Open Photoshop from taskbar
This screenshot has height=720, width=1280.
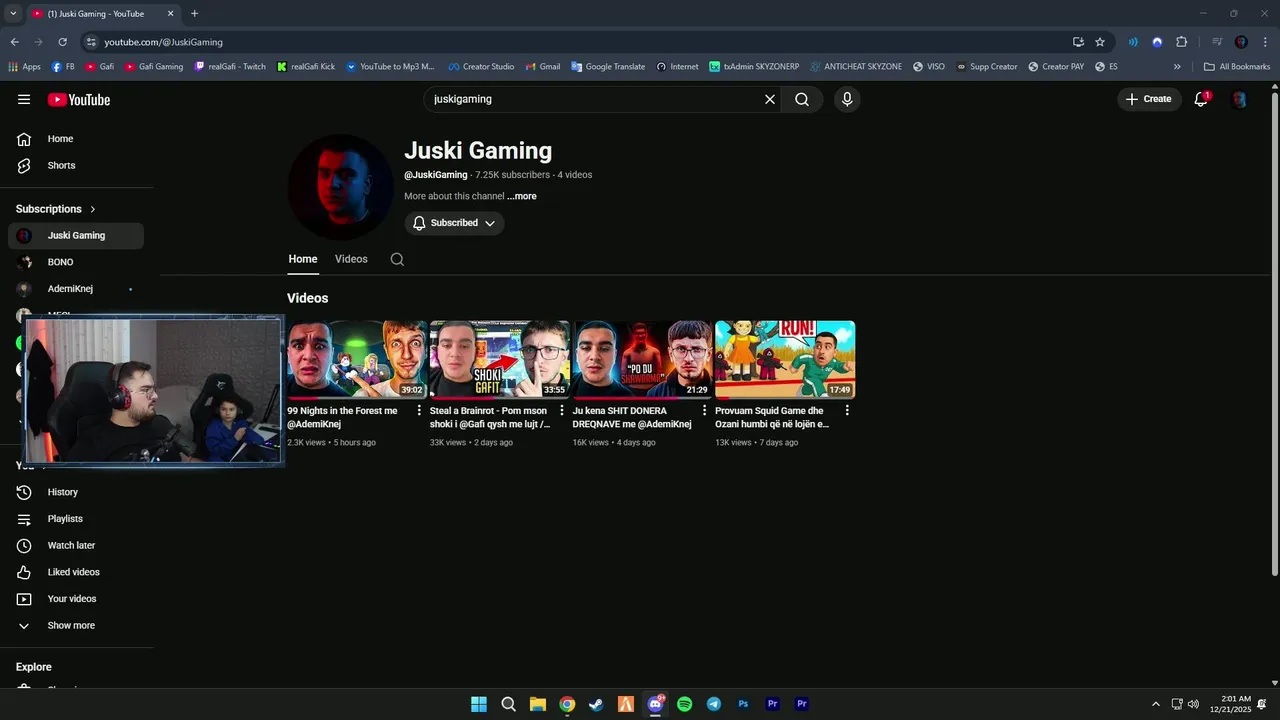coord(743,704)
